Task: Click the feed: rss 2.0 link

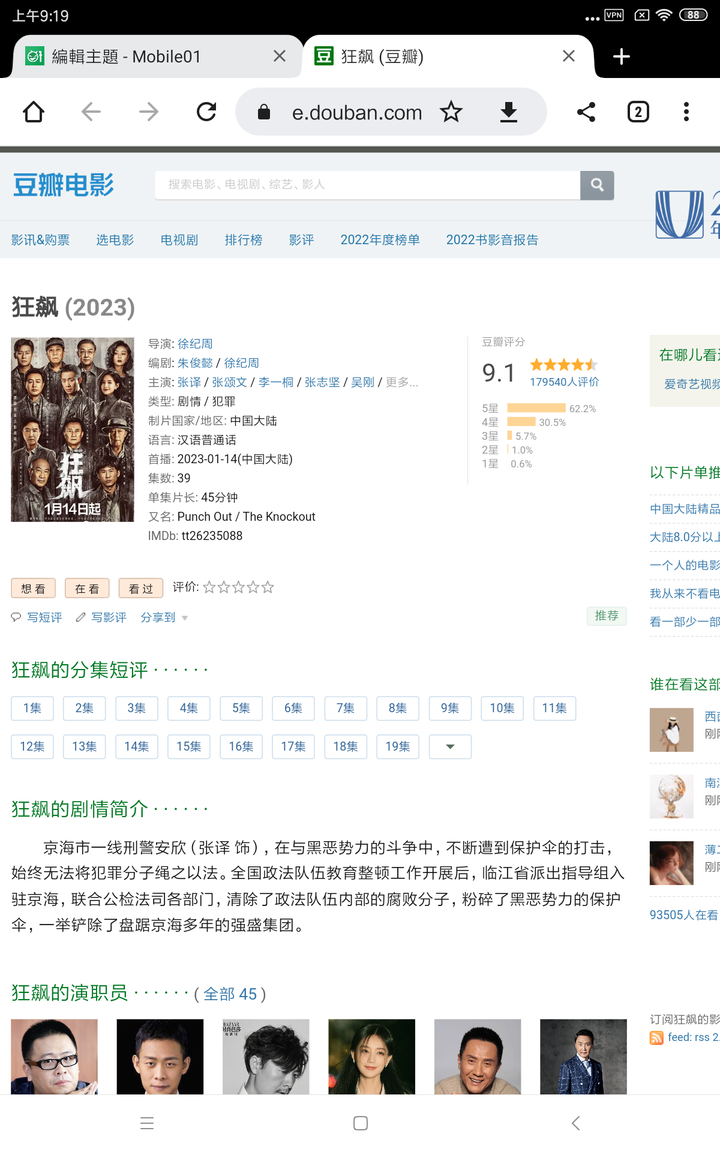Action: (694, 1037)
